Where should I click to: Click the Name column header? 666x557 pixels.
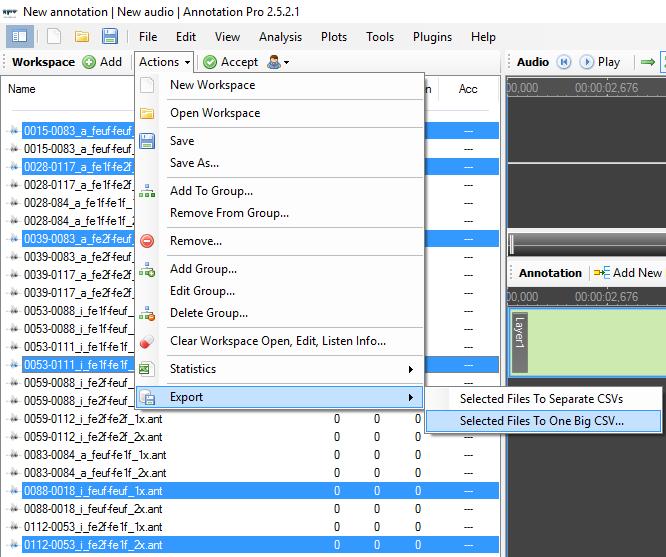coord(22,89)
